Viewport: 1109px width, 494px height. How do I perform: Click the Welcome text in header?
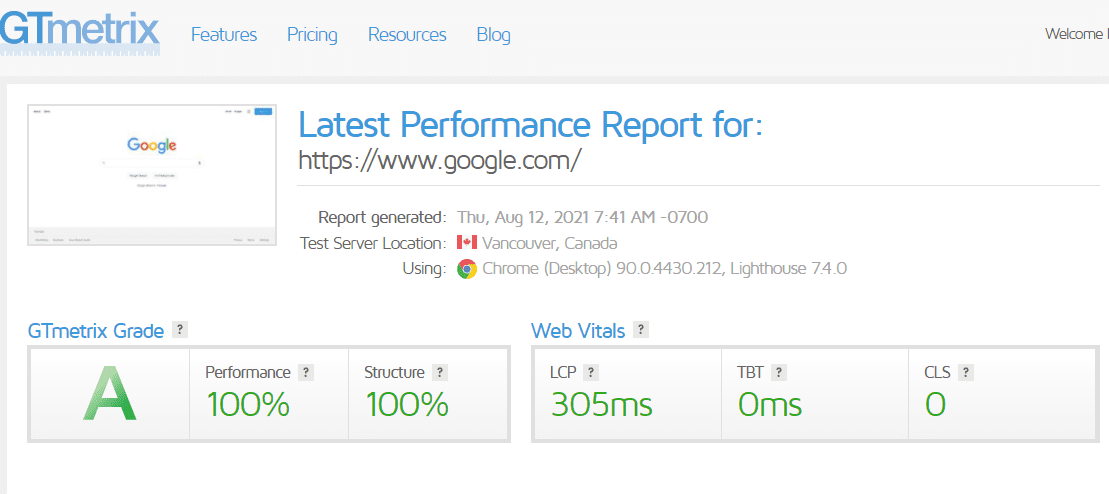pos(1076,34)
